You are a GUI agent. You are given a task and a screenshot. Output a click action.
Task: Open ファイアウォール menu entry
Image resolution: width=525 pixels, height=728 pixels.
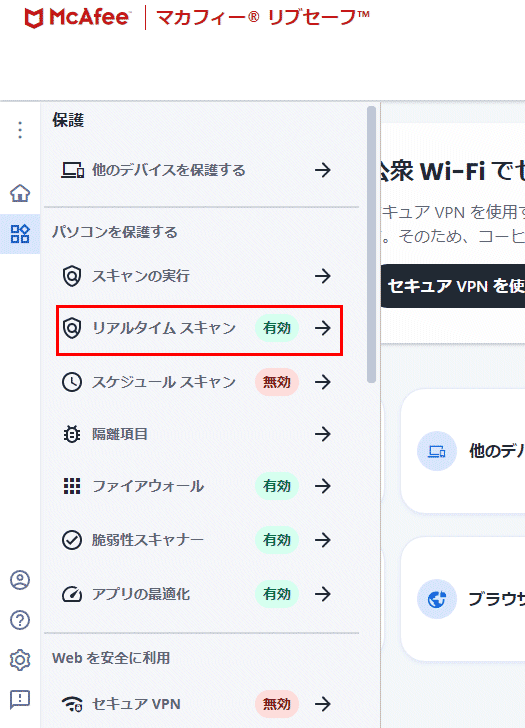(200, 486)
